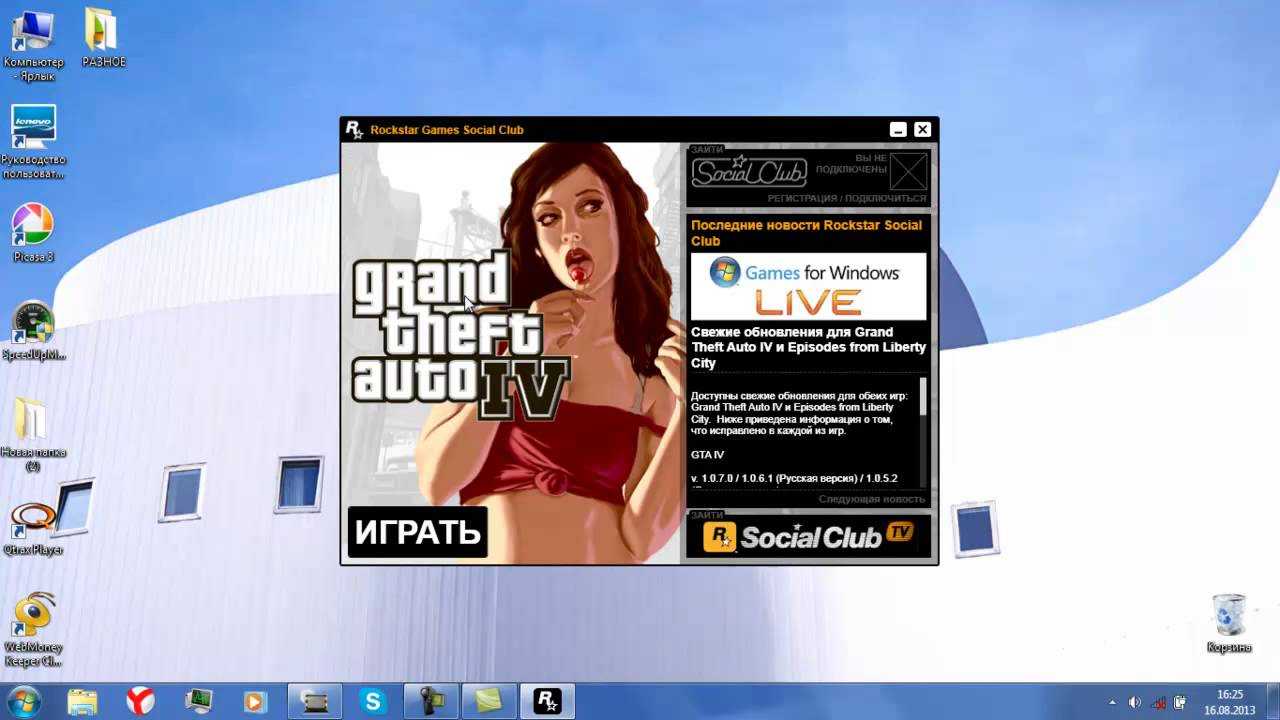Open the media player taskbar icon
The height and width of the screenshot is (720, 1280).
[x=257, y=701]
